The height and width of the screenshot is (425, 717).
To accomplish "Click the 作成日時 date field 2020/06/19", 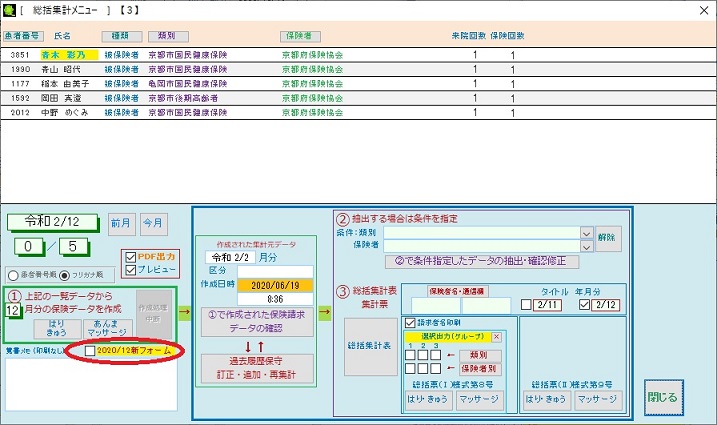I will [275, 285].
